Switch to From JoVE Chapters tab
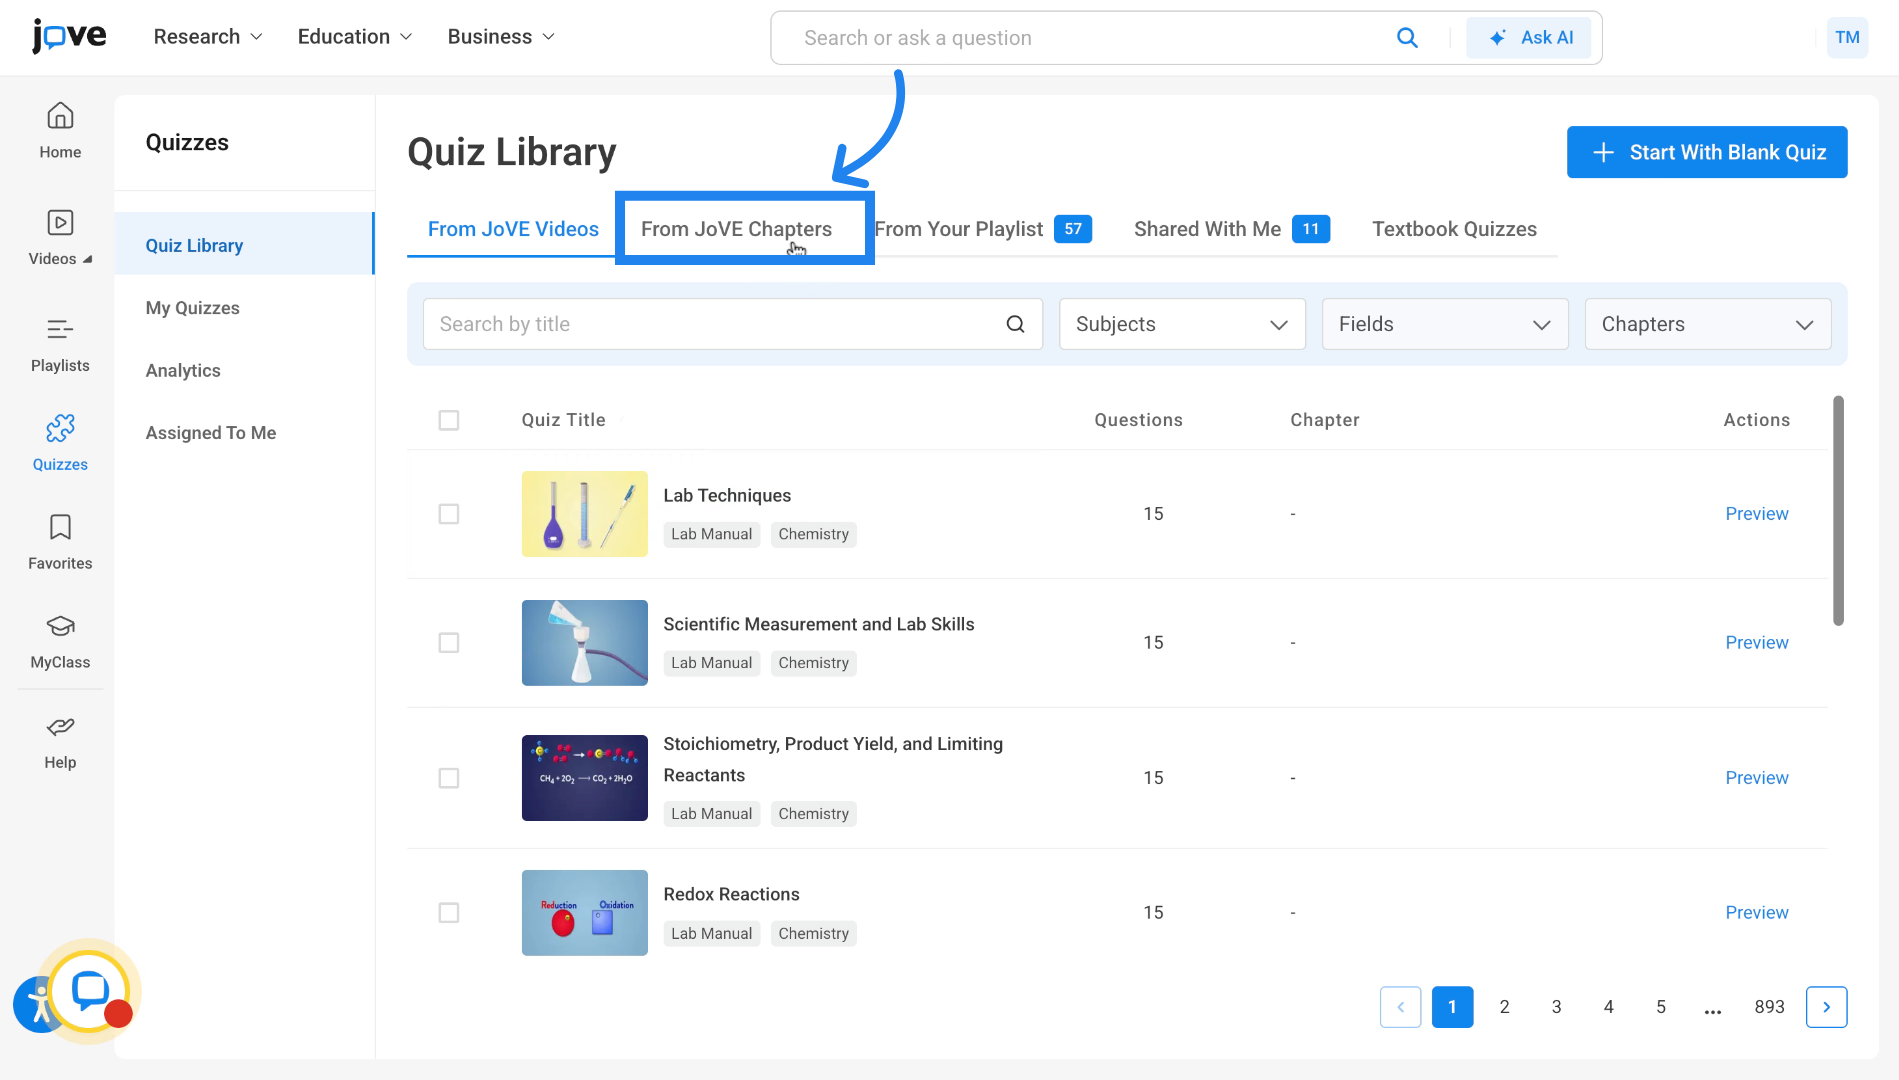This screenshot has width=1899, height=1080. pos(736,229)
